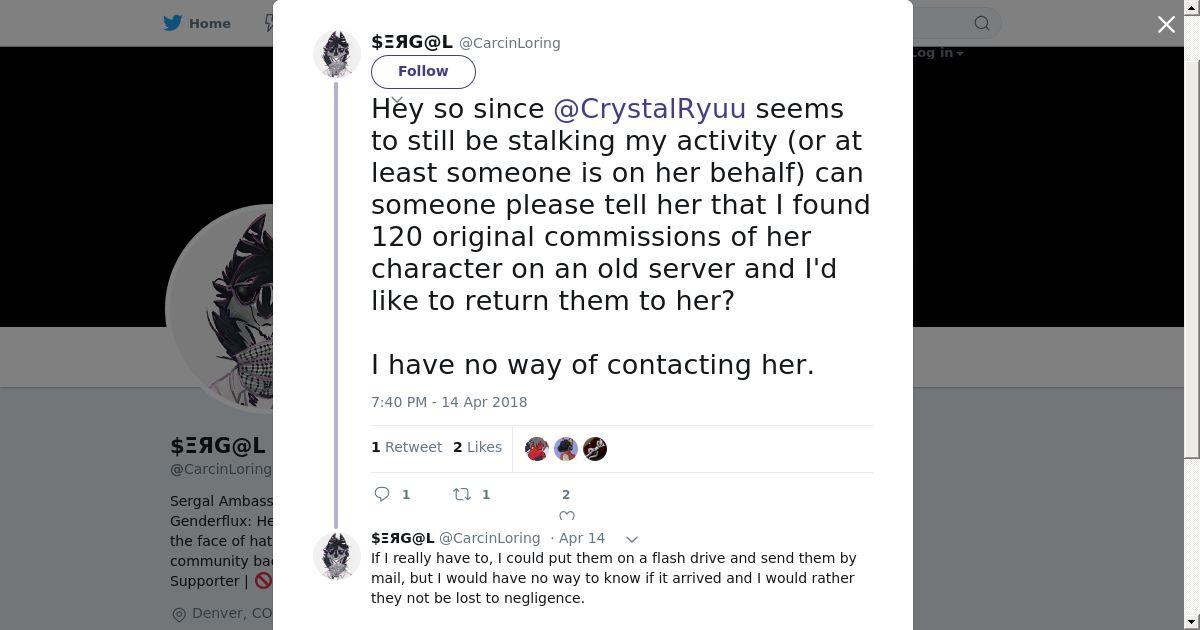Click the reply speech bubble icon

[x=382, y=494]
